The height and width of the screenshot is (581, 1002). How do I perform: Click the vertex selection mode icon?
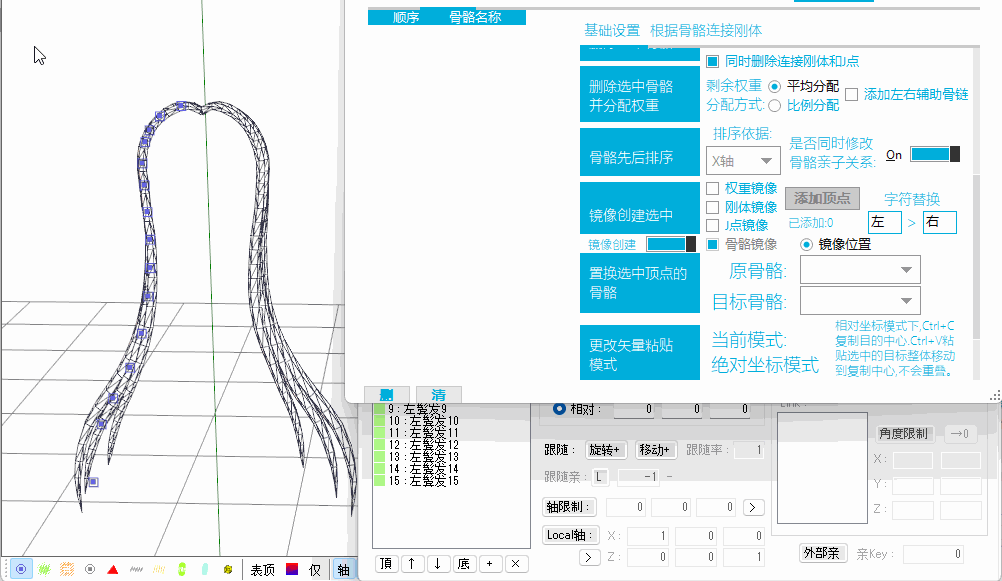pos(20,569)
